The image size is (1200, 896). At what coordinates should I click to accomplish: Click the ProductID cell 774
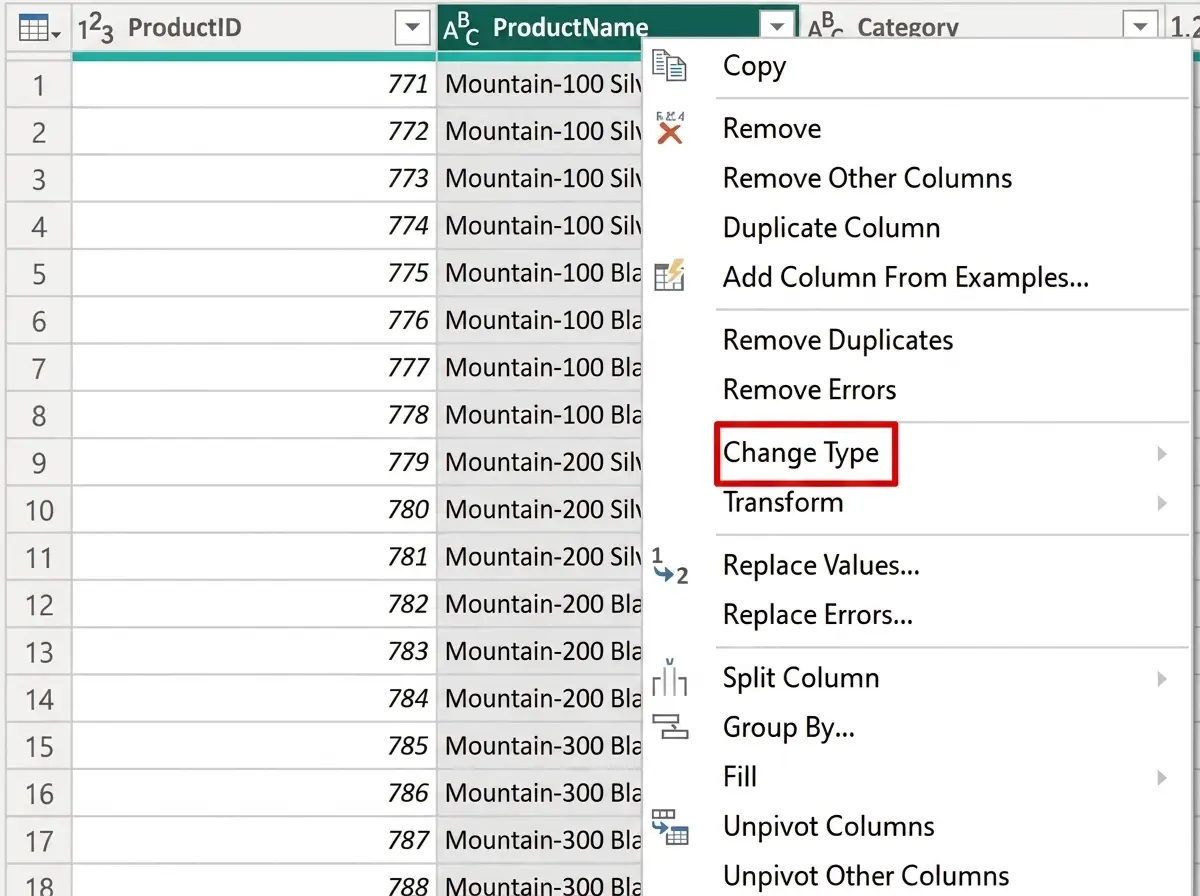point(254,226)
